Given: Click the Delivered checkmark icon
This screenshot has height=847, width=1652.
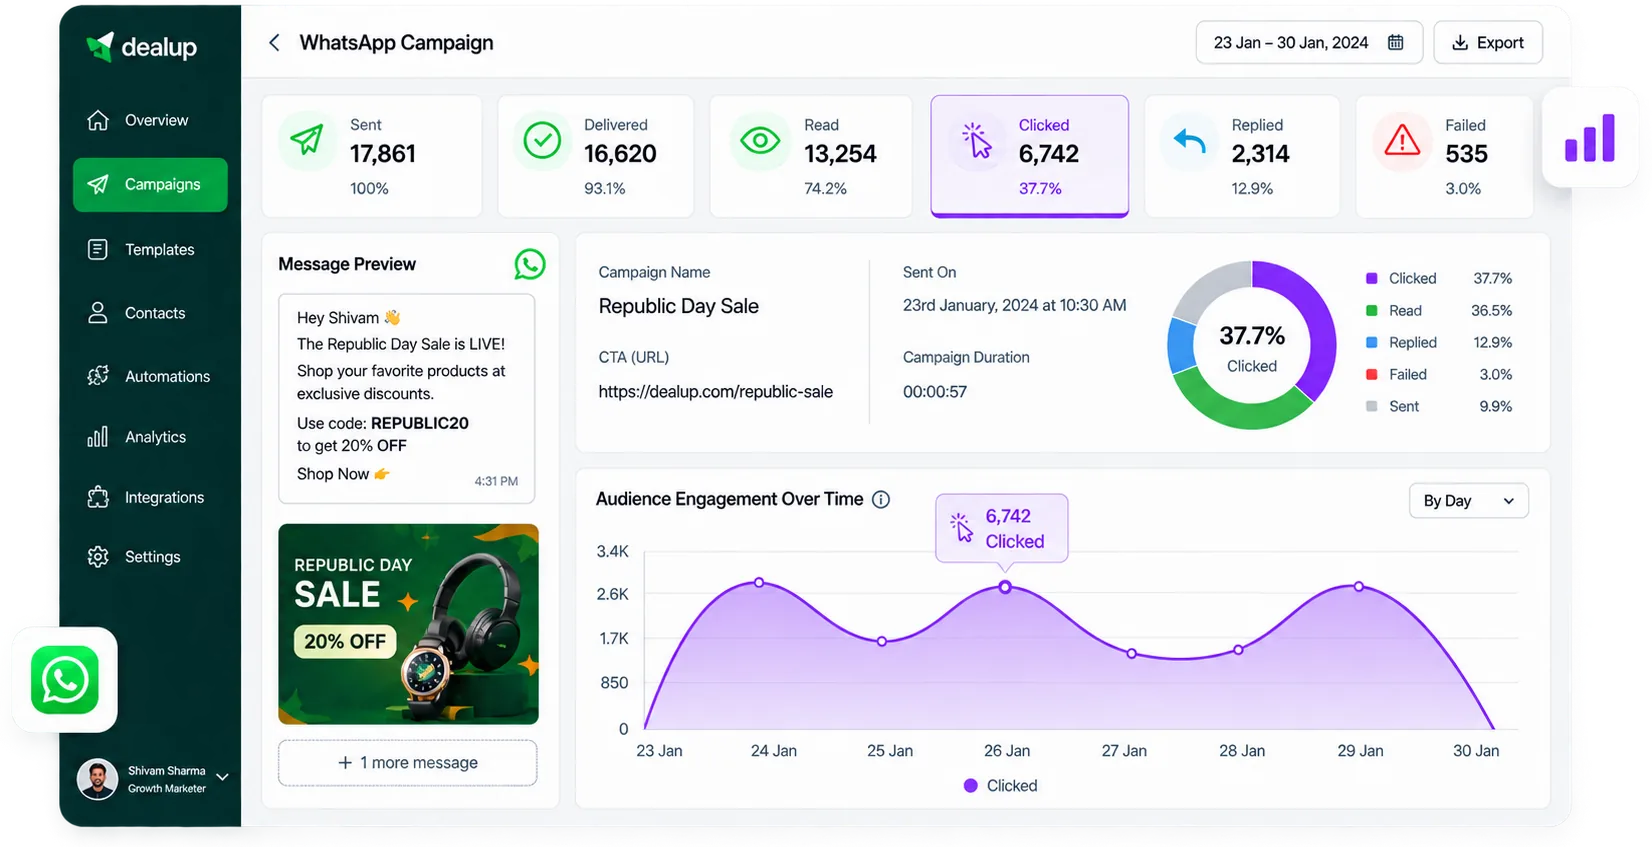Looking at the screenshot, I should pyautogui.click(x=542, y=140).
